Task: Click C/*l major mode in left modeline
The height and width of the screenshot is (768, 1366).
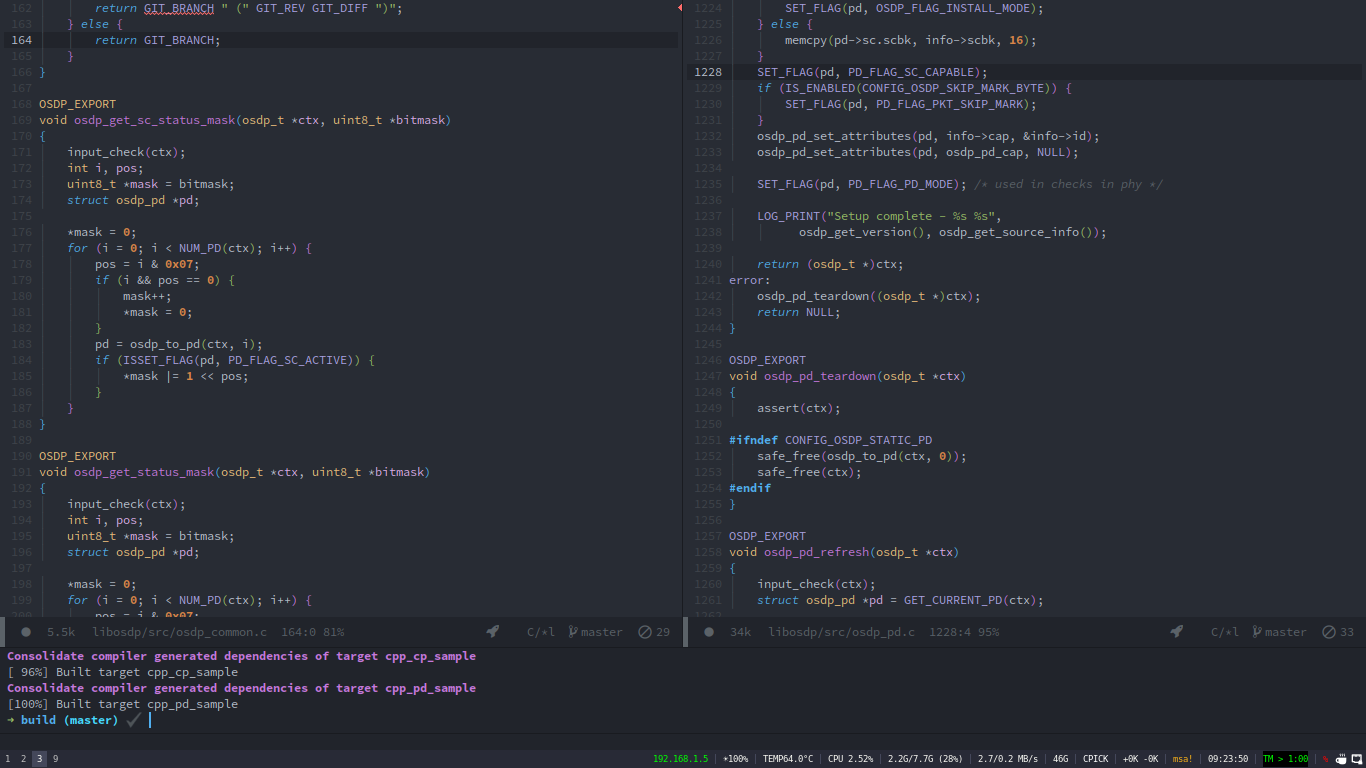Action: pyautogui.click(x=541, y=632)
